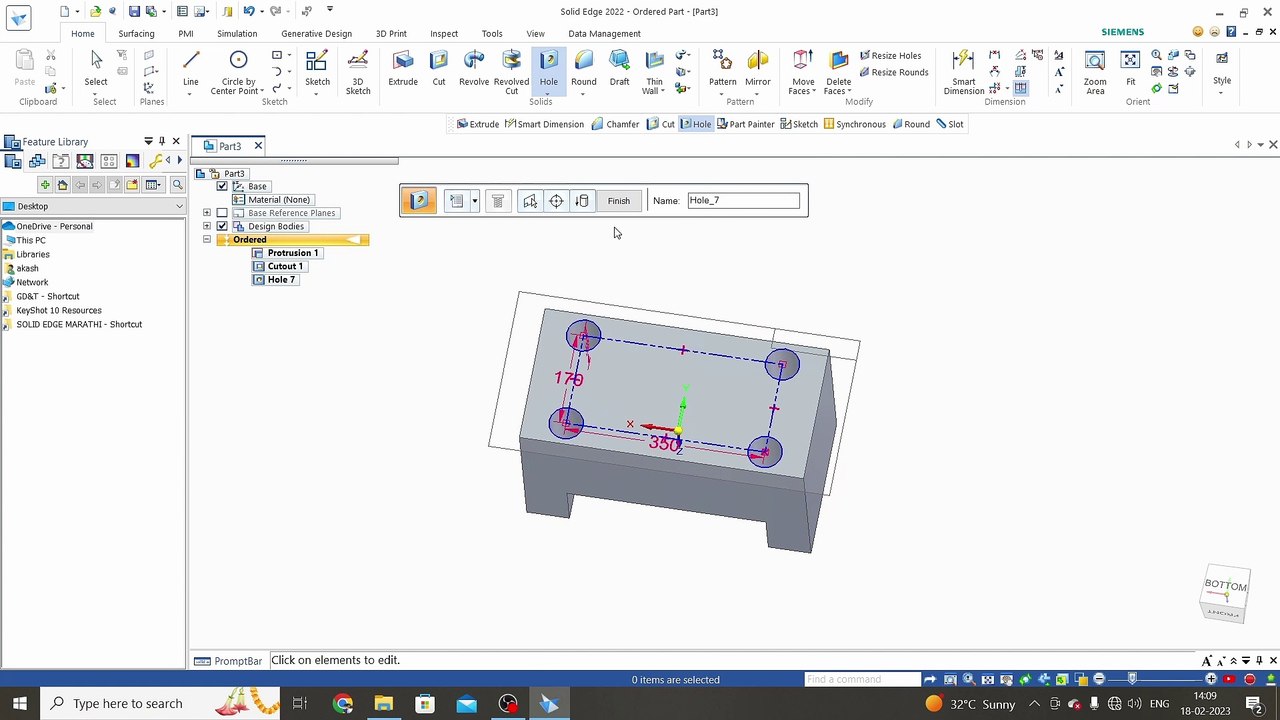The width and height of the screenshot is (1280, 720).
Task: Open the PMI ribbon tab
Action: [x=186, y=33]
